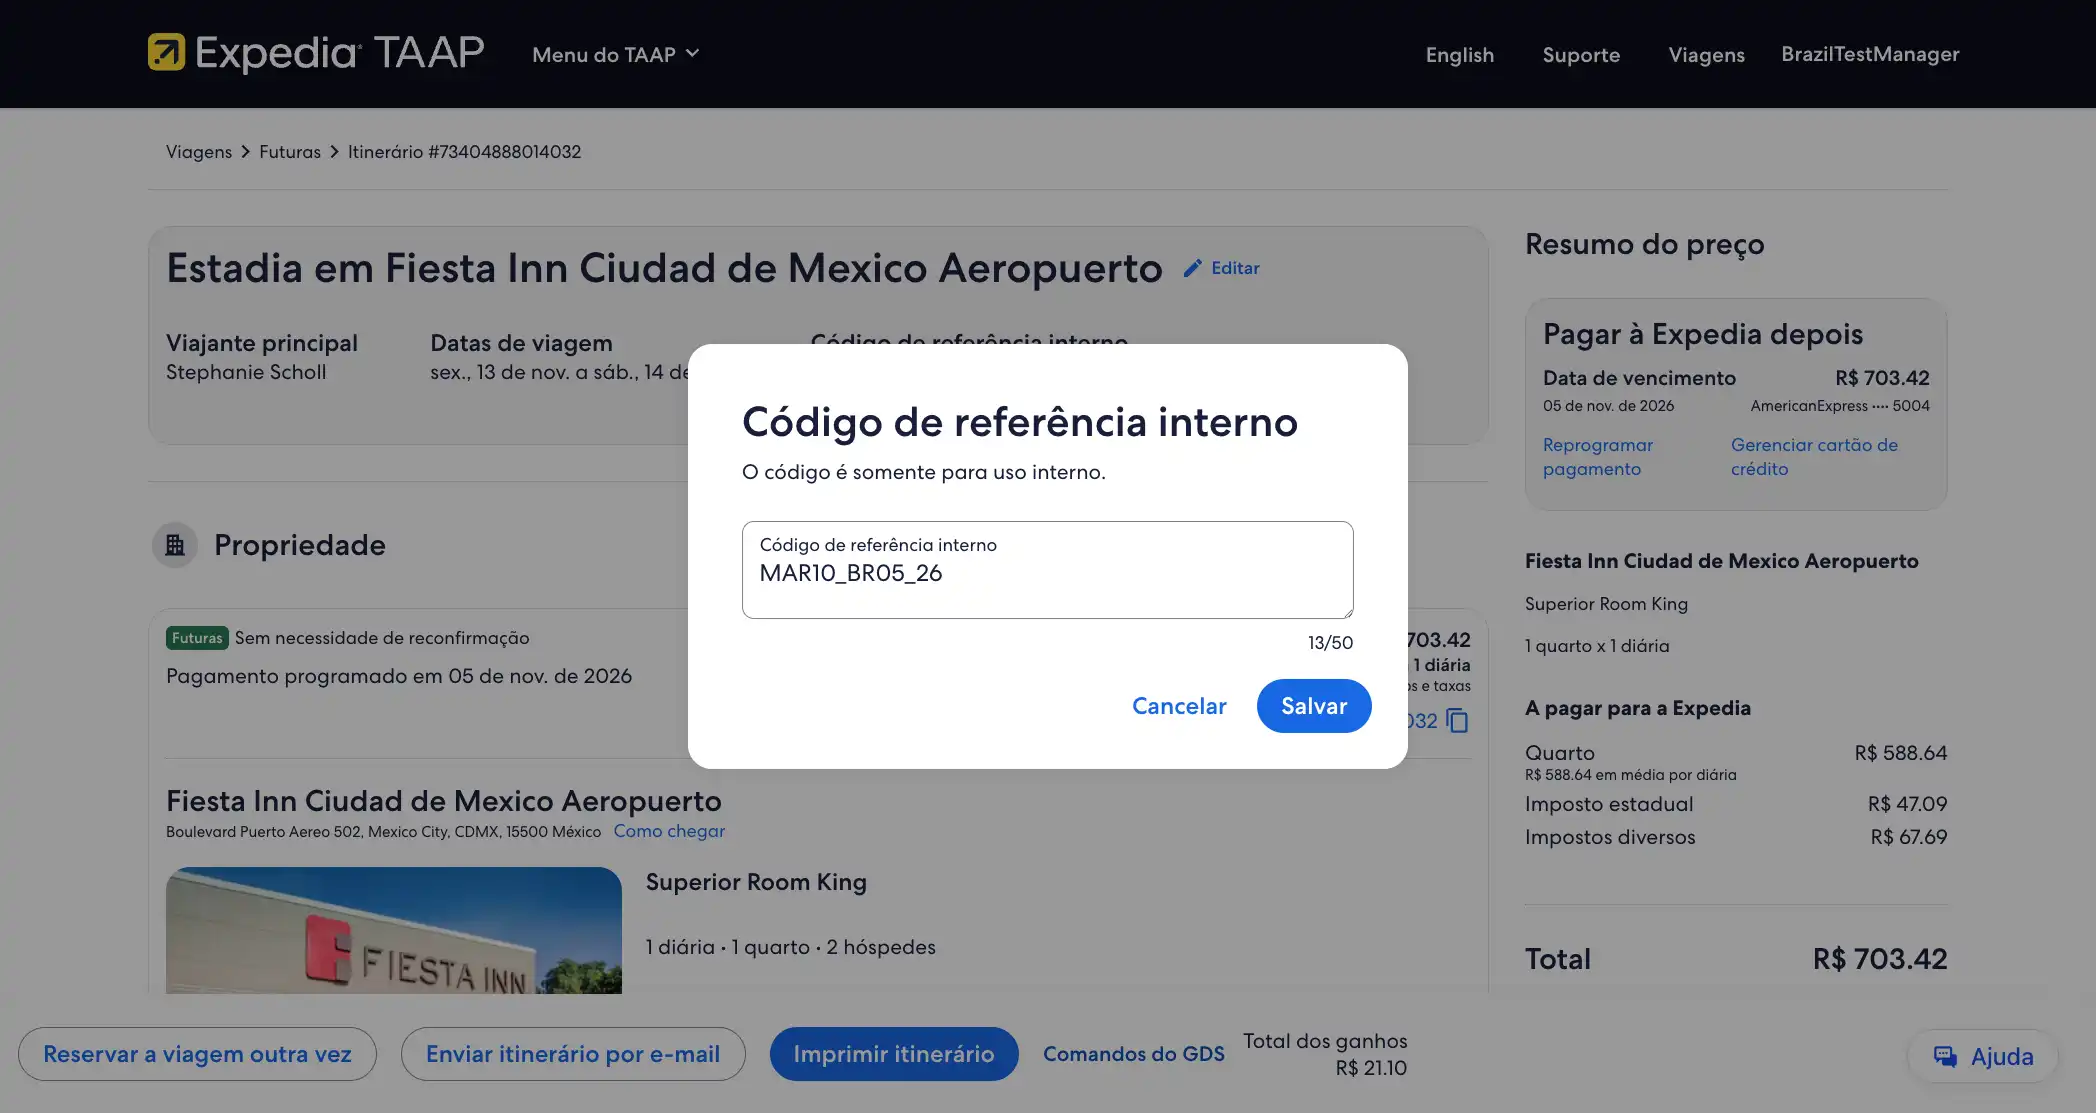The image size is (2096, 1113).
Task: Click the Imposto estadual R$ 47.09 value
Action: pos(1907,804)
